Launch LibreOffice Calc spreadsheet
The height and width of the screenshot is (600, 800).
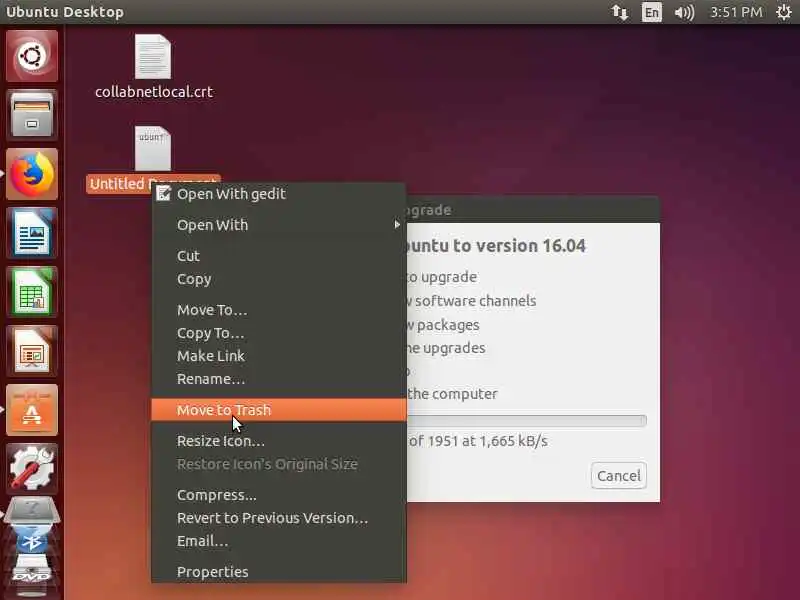tap(32, 292)
